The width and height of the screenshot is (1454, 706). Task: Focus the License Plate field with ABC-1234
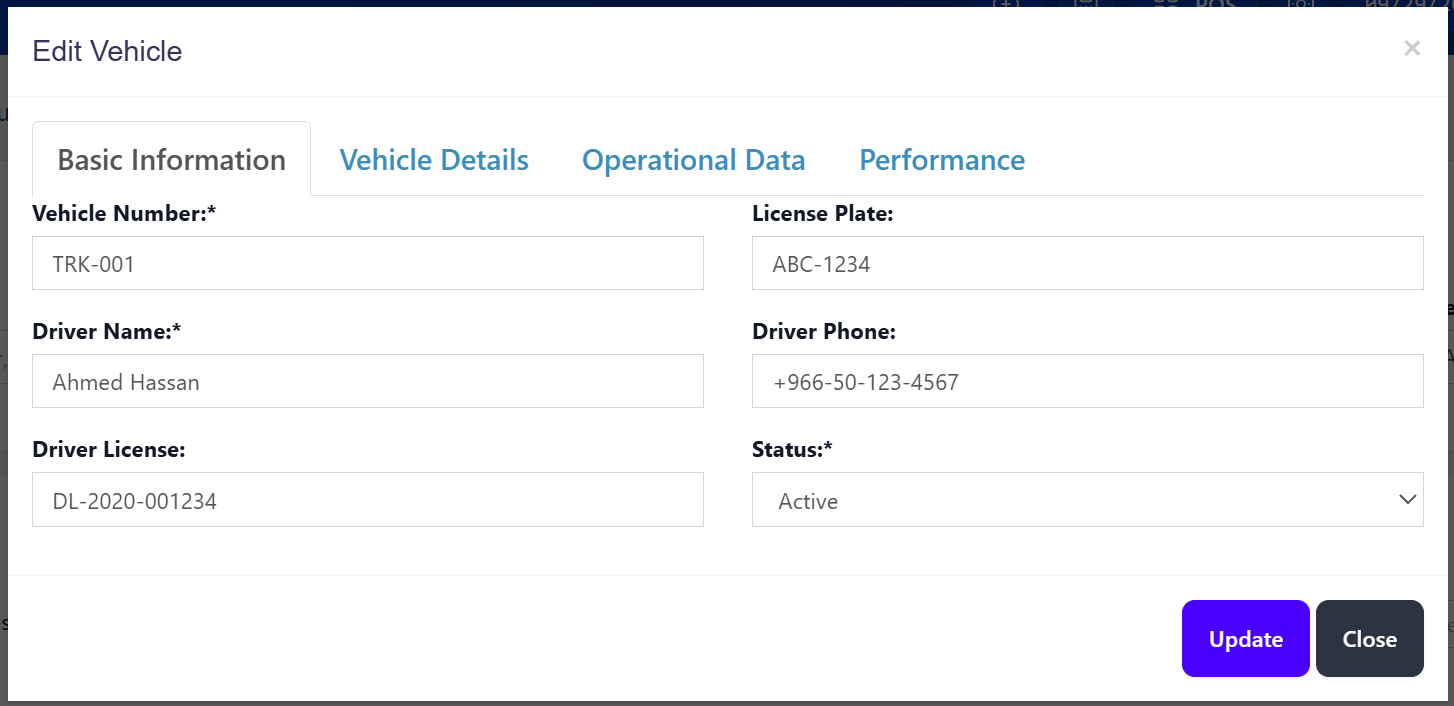[1087, 264]
